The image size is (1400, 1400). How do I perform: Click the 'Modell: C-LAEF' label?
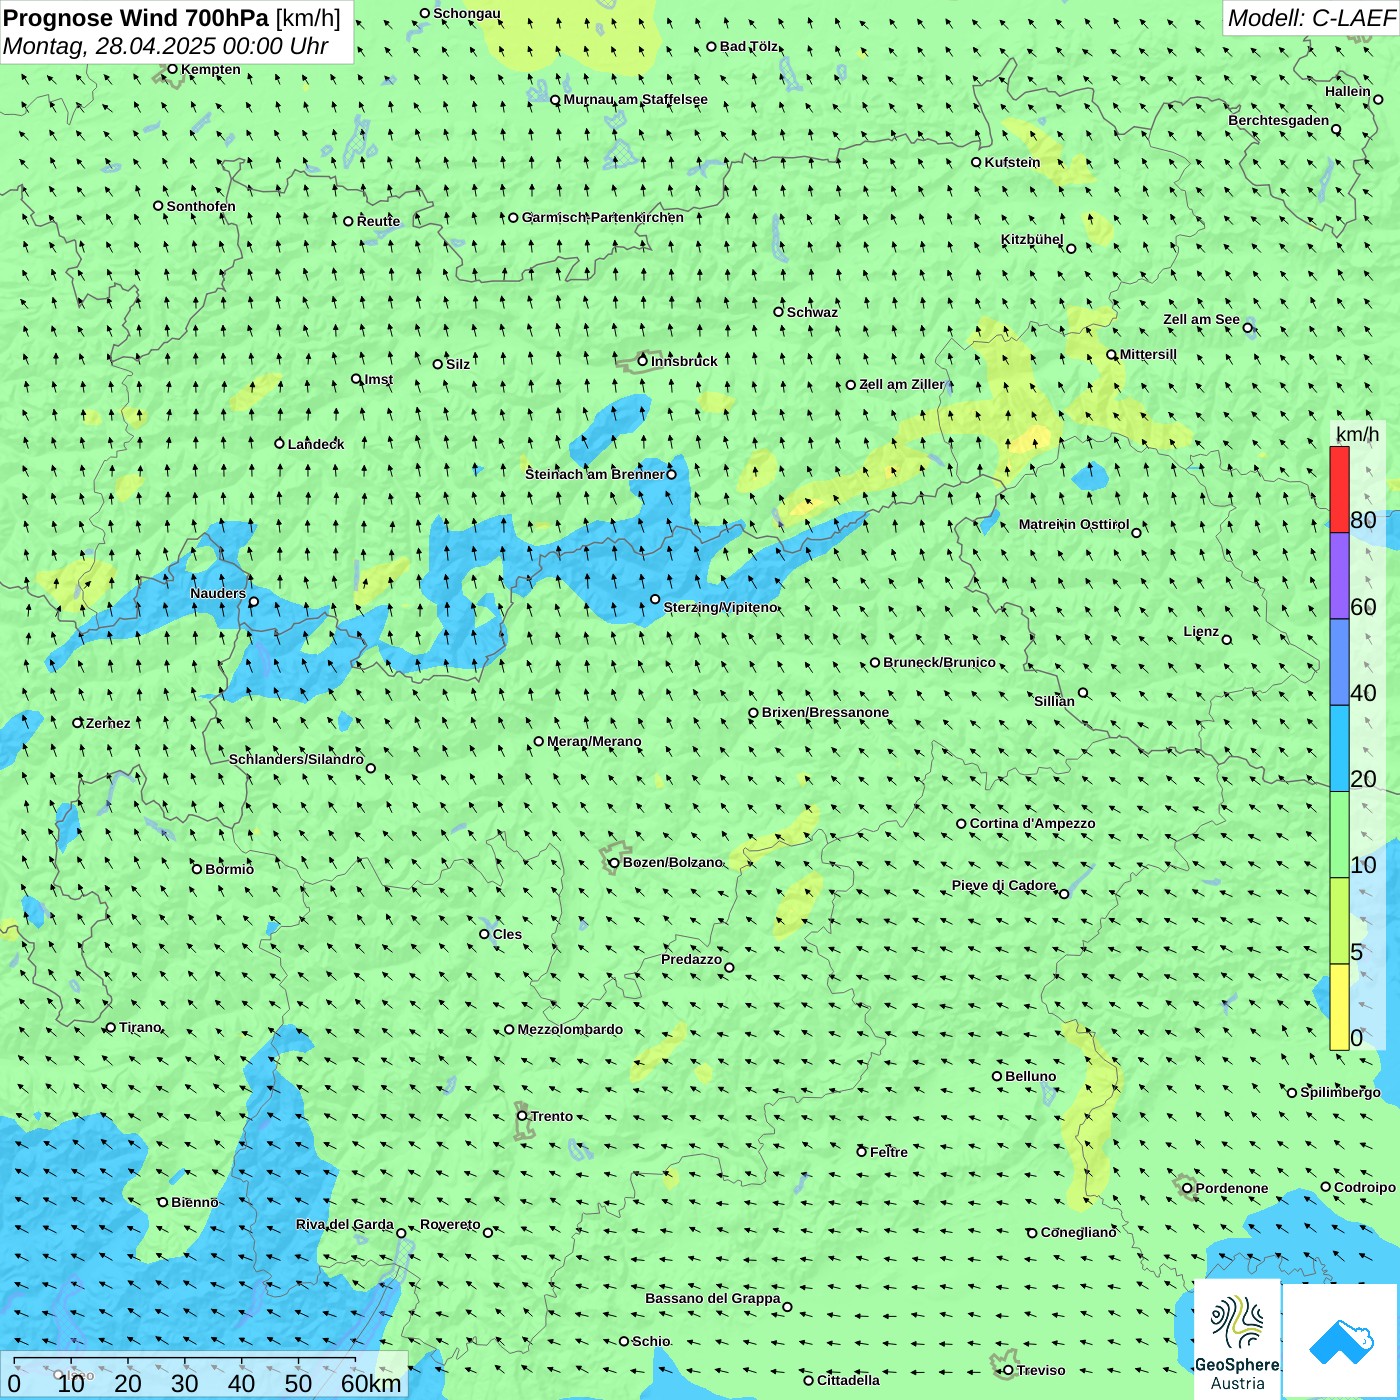point(1311,18)
